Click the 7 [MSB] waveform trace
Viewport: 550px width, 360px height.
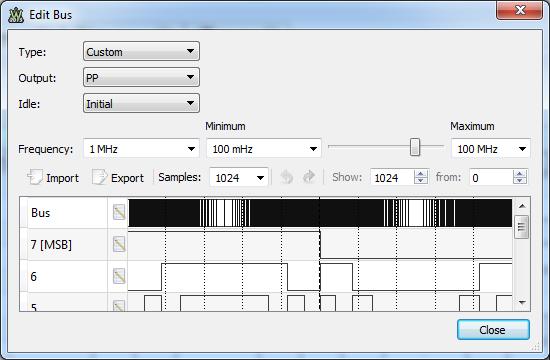click(x=320, y=245)
